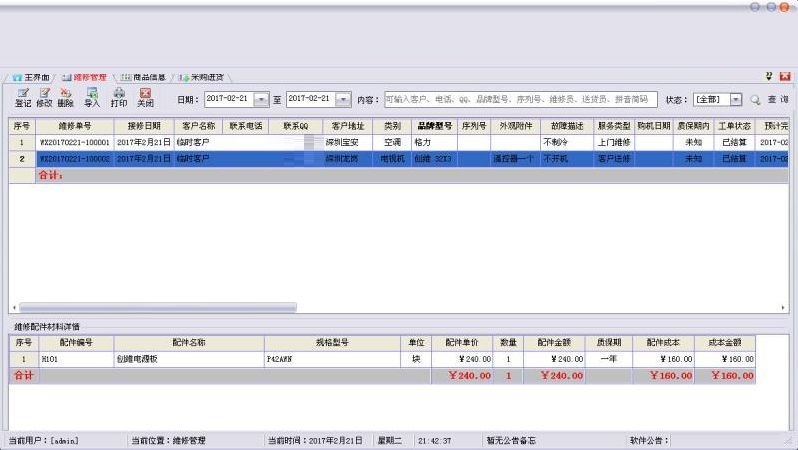
Task: Click the scrollbar right arrow of repair list
Action: [x=783, y=307]
